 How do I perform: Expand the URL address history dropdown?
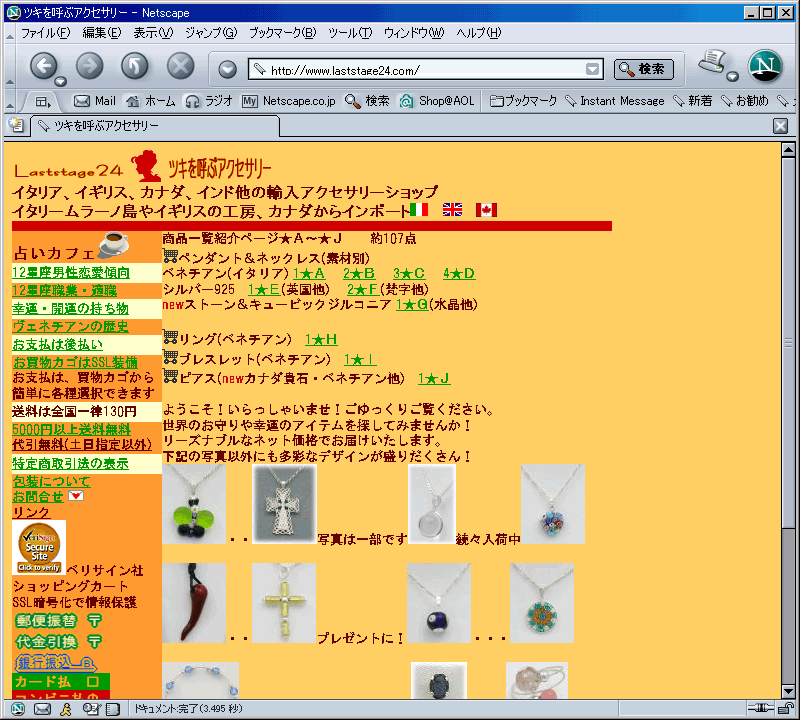592,69
